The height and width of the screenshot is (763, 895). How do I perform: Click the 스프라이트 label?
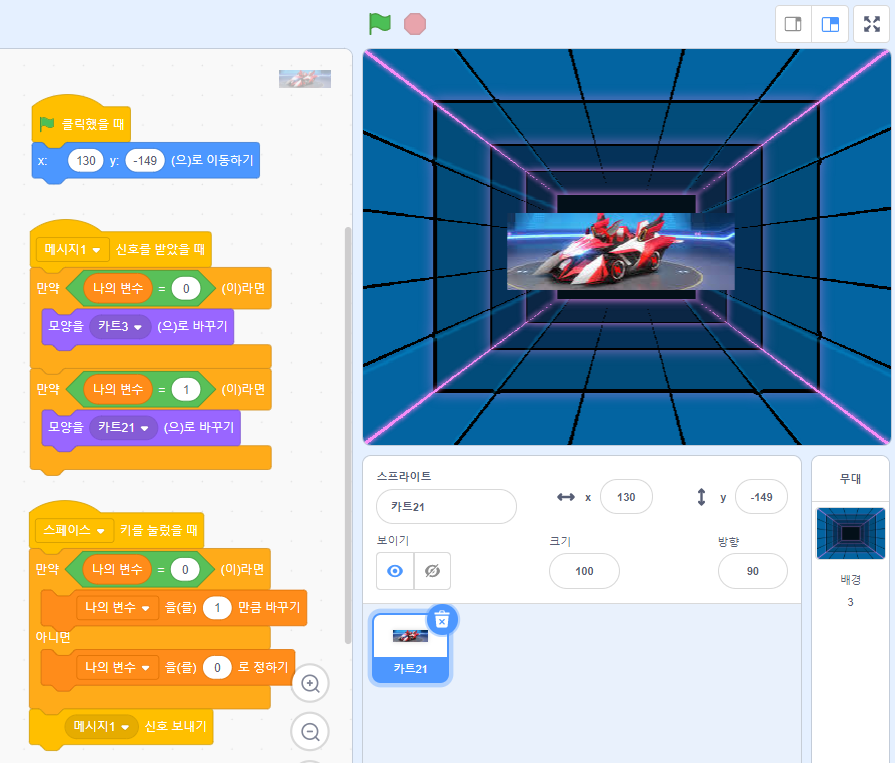(404, 476)
